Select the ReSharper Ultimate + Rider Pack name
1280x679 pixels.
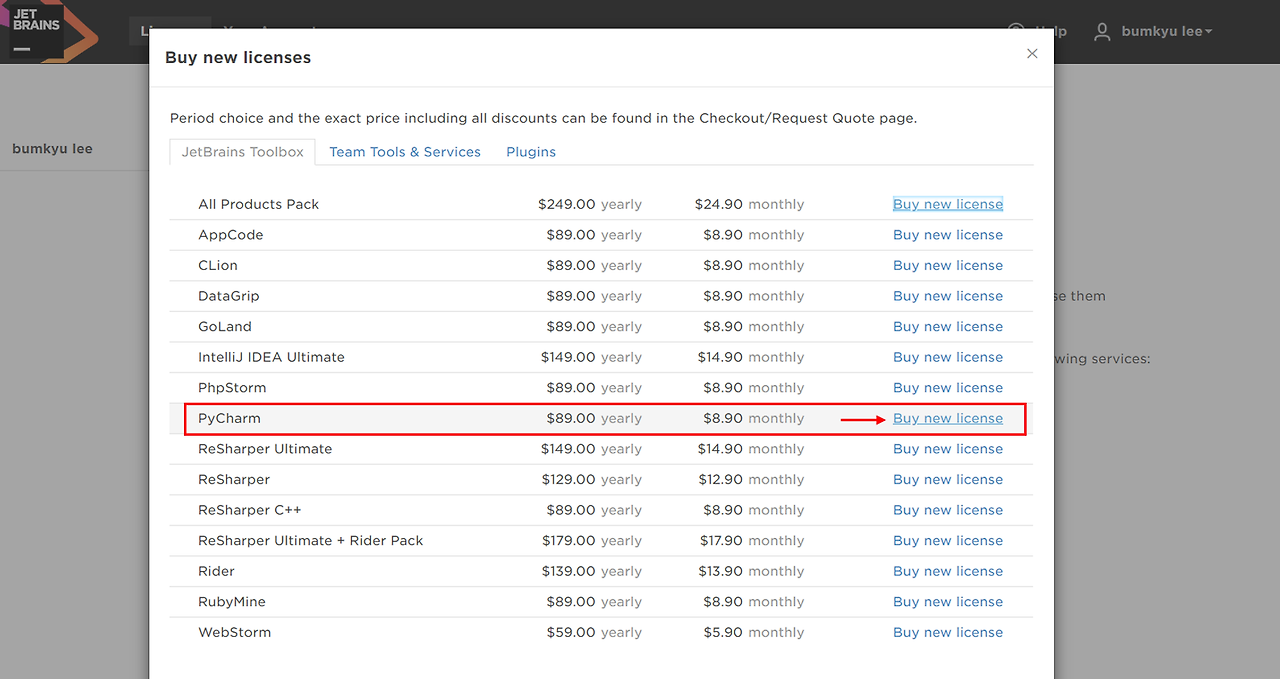(311, 541)
